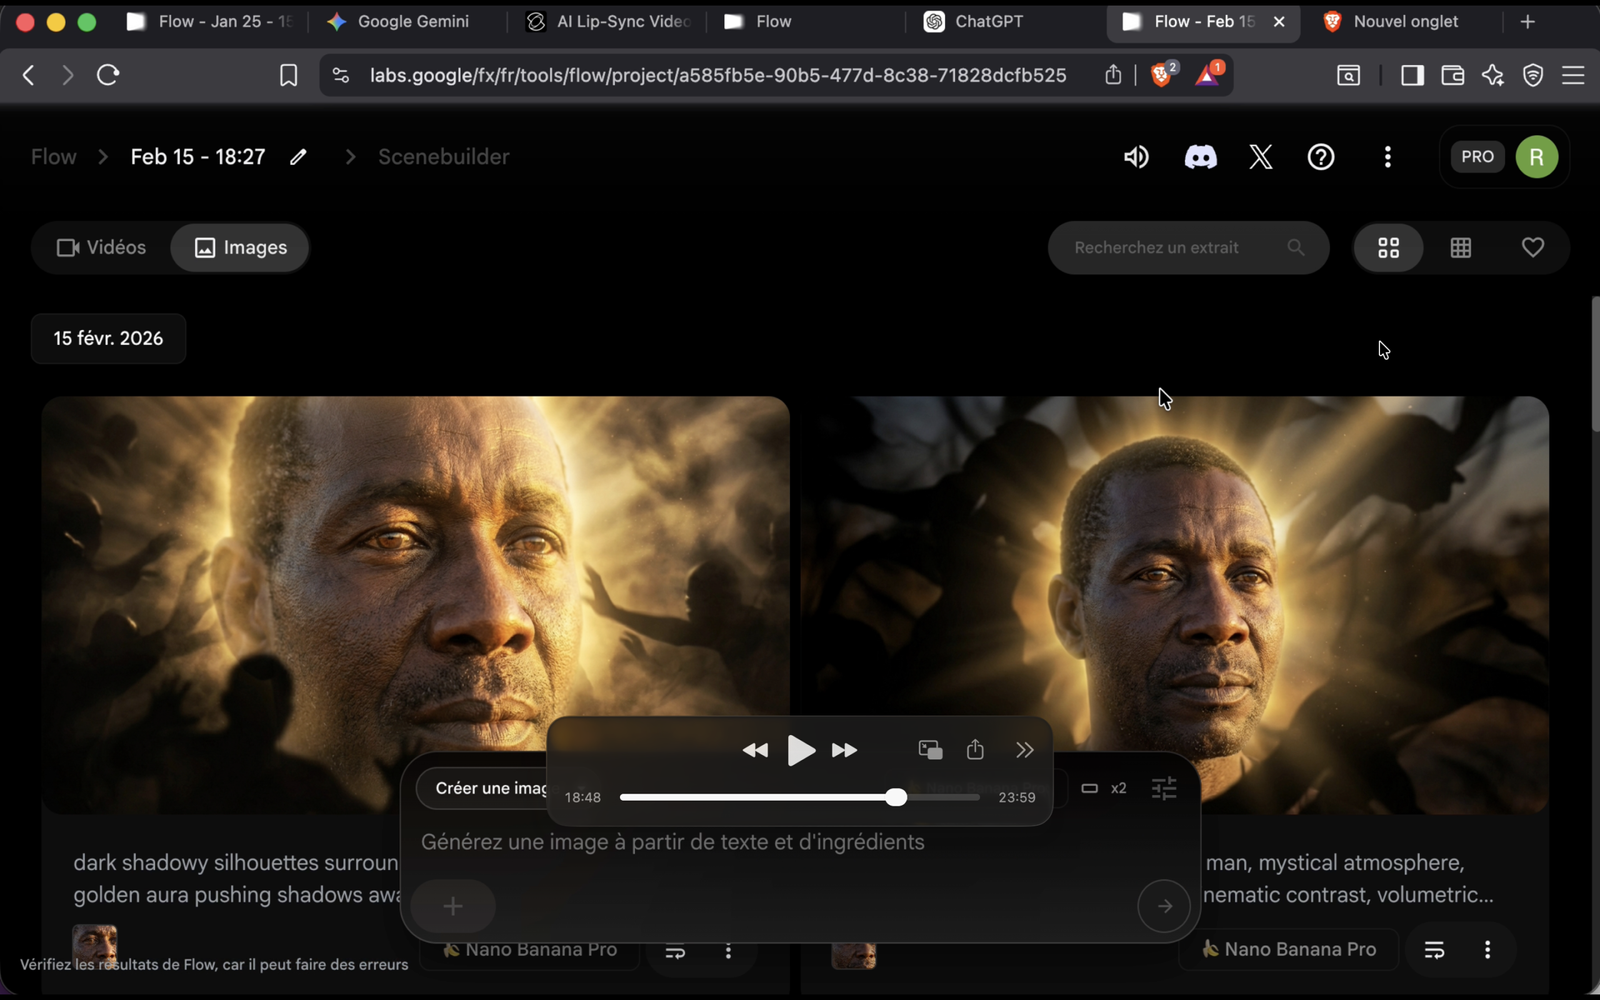This screenshot has height=1000, width=1600.
Task: Open the Brave Shields lion icon
Action: point(1162,75)
